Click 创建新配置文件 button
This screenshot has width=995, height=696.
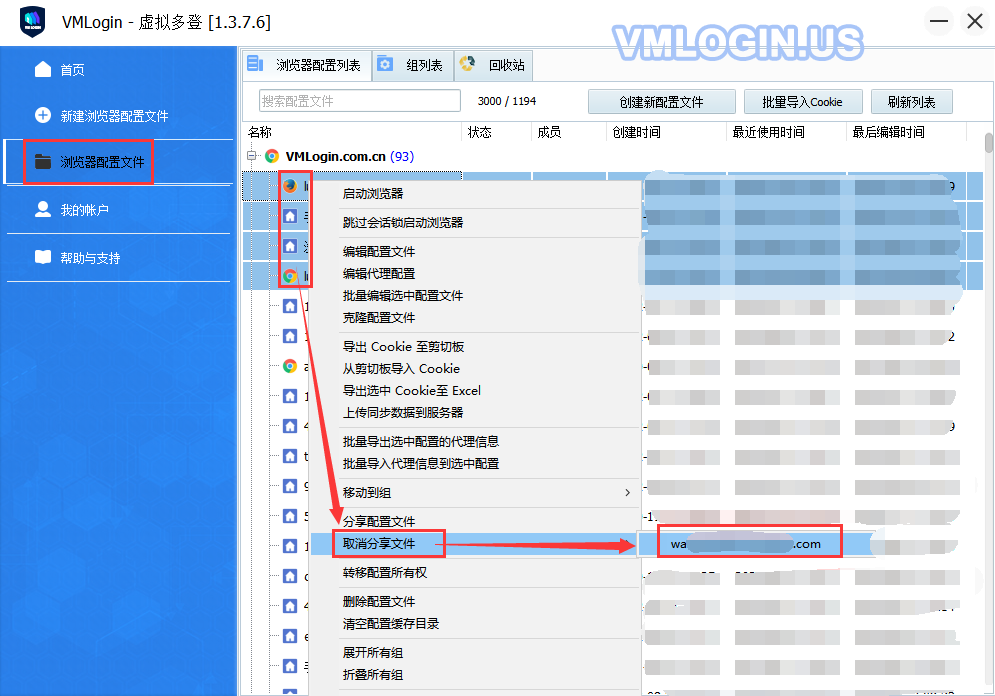[661, 102]
